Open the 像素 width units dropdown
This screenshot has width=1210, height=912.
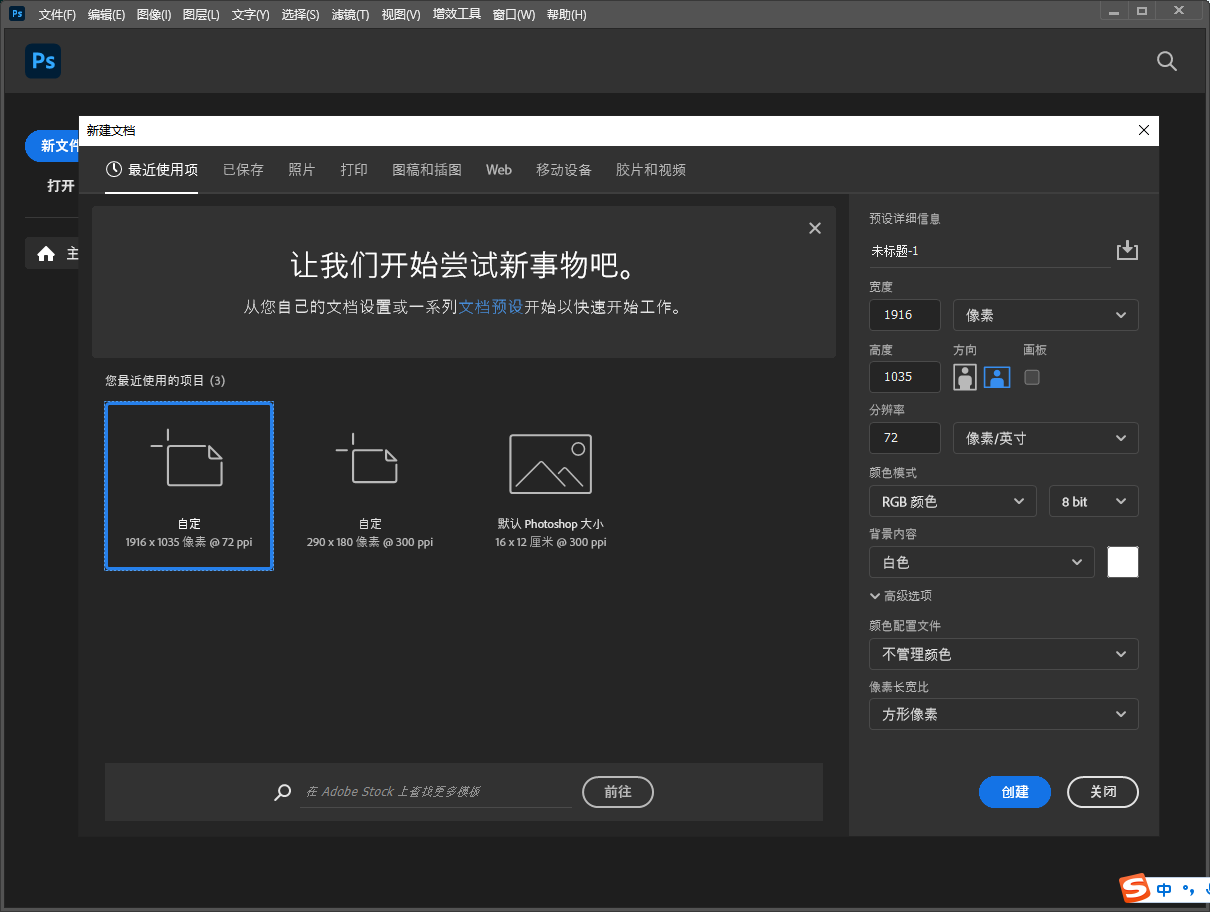coord(1045,314)
